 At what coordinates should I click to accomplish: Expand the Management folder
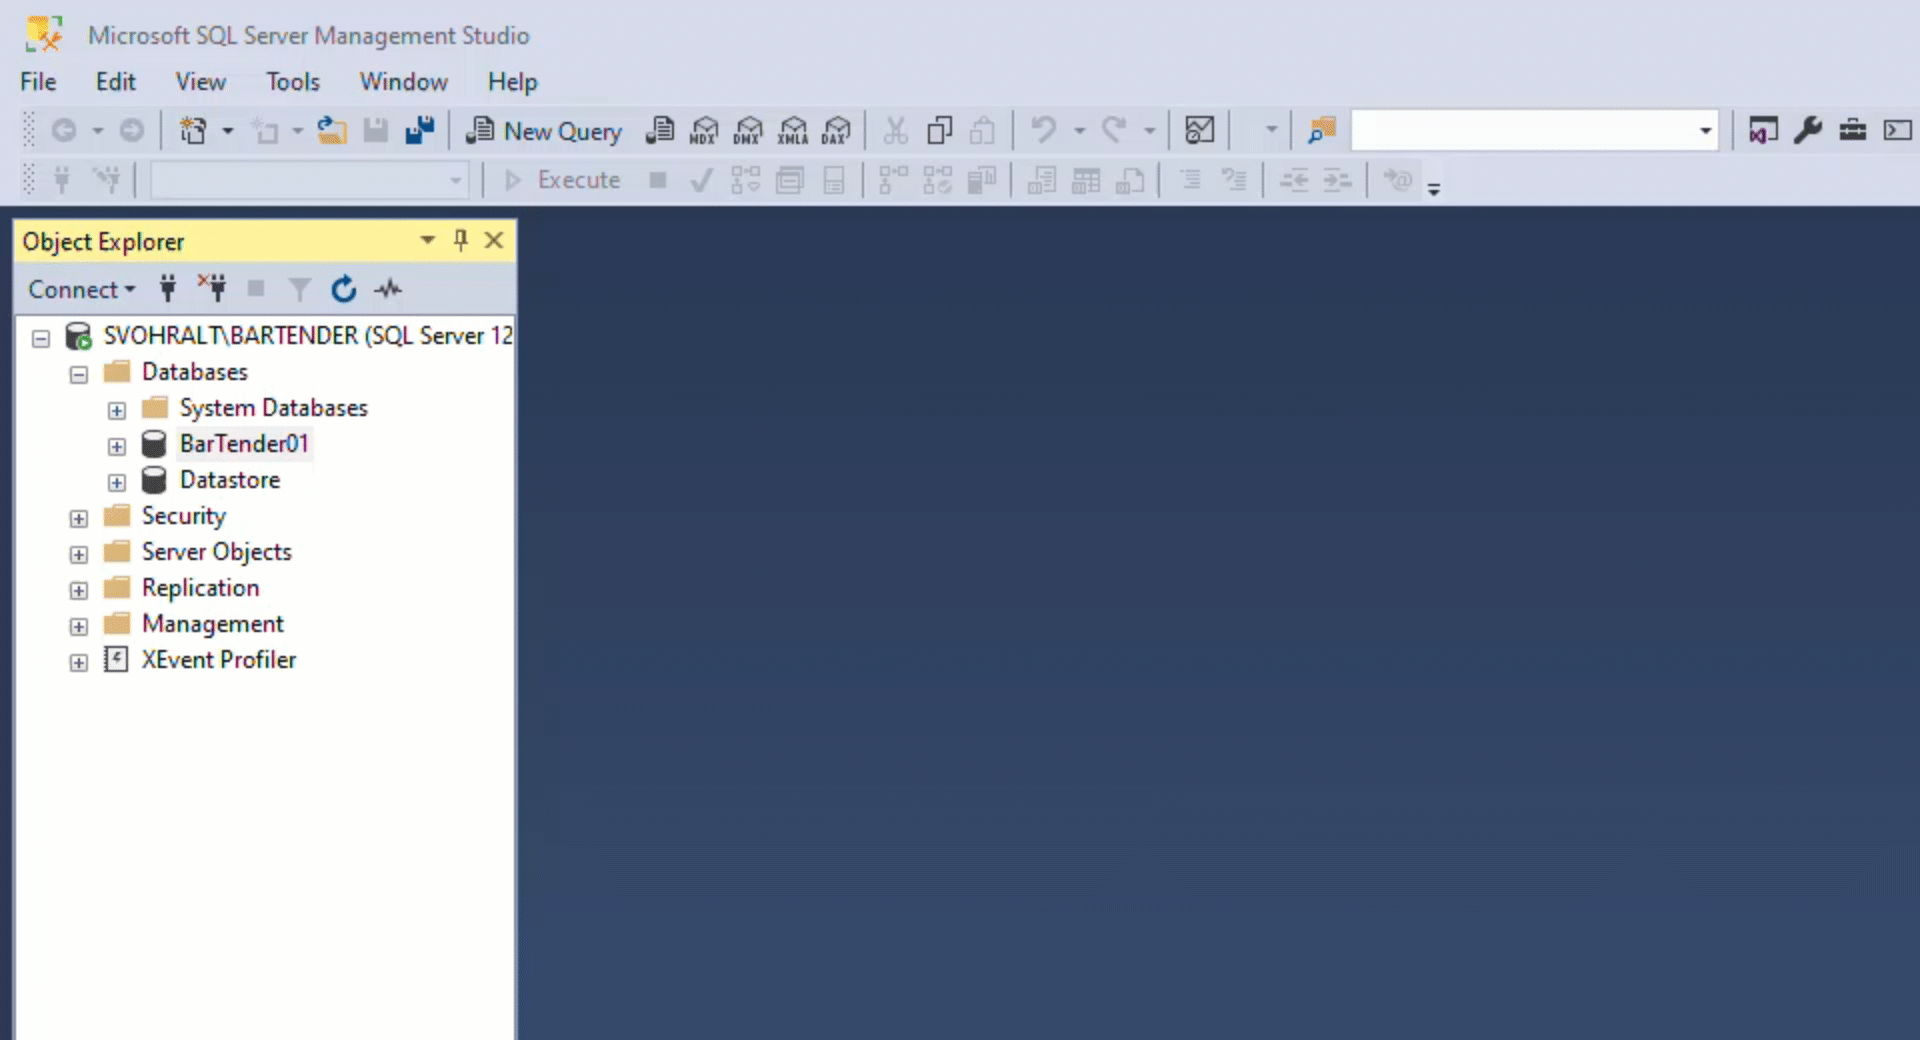click(79, 626)
